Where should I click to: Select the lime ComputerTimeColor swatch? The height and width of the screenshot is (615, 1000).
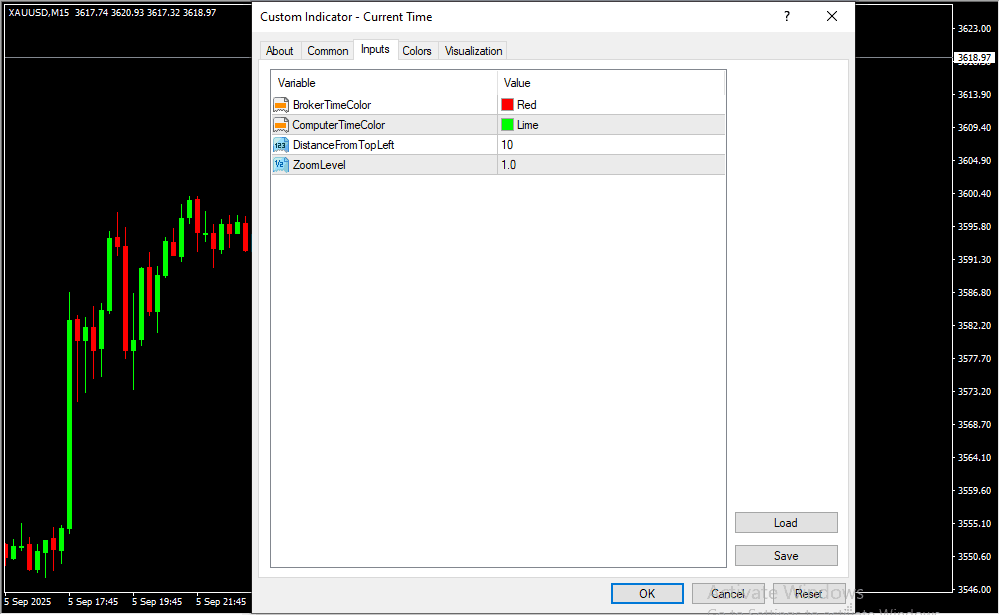(508, 125)
